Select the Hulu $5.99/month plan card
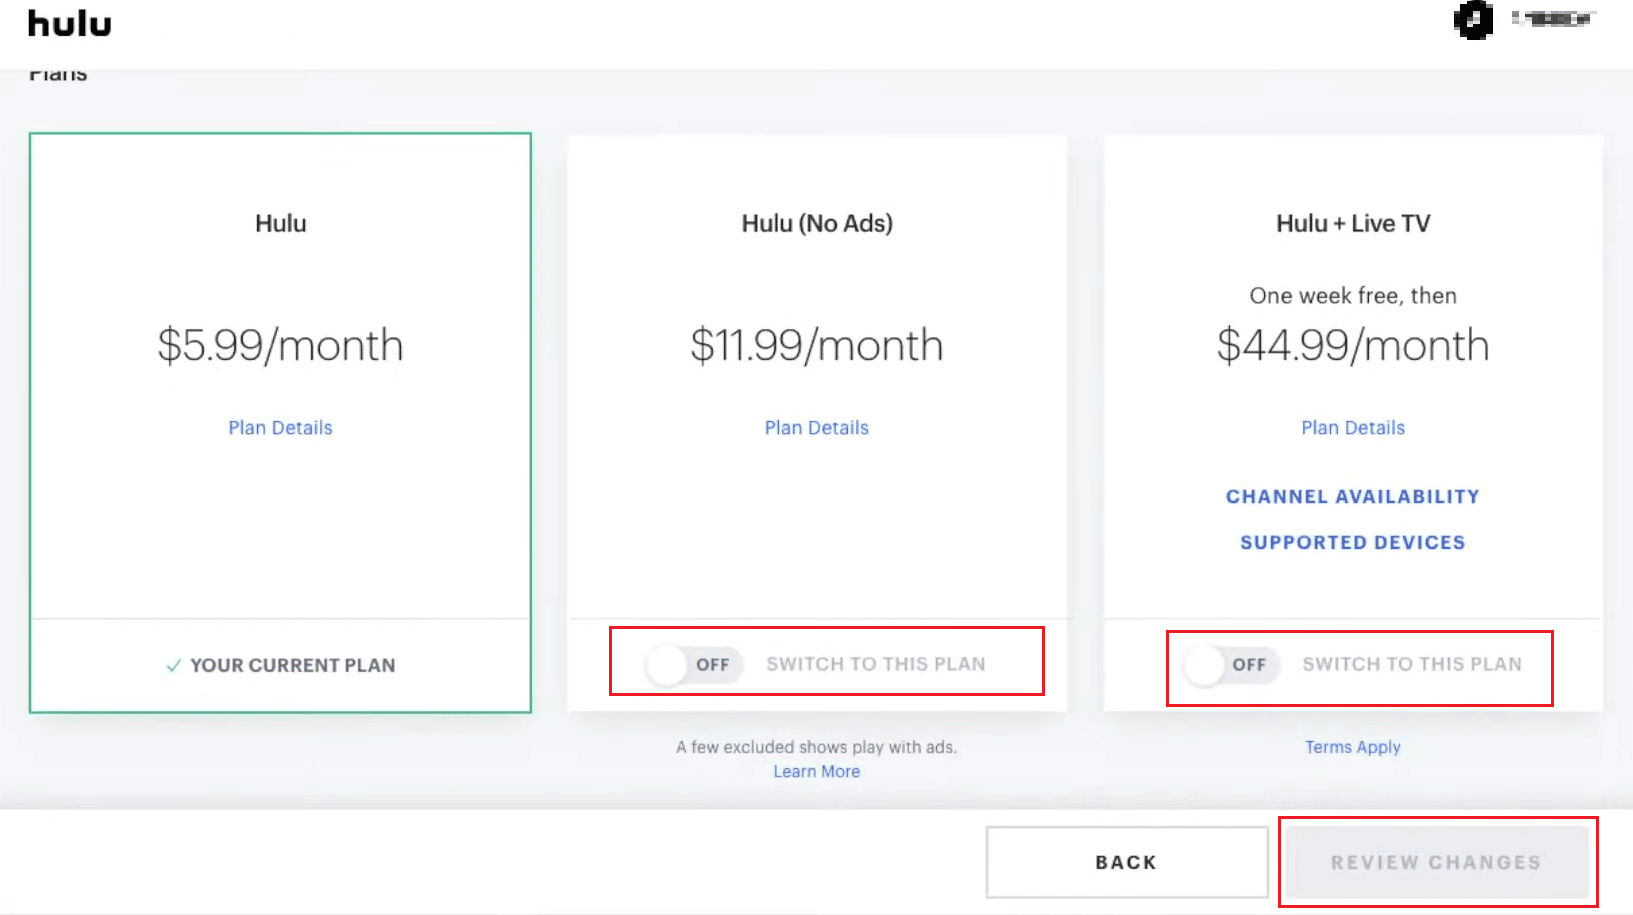The width and height of the screenshot is (1633, 915). click(x=280, y=422)
